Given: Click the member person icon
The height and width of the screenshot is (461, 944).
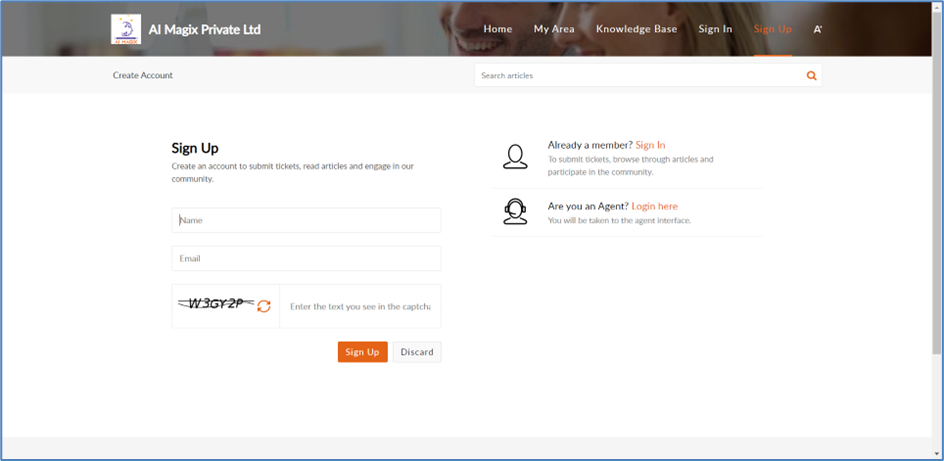Looking at the screenshot, I should click(x=515, y=157).
